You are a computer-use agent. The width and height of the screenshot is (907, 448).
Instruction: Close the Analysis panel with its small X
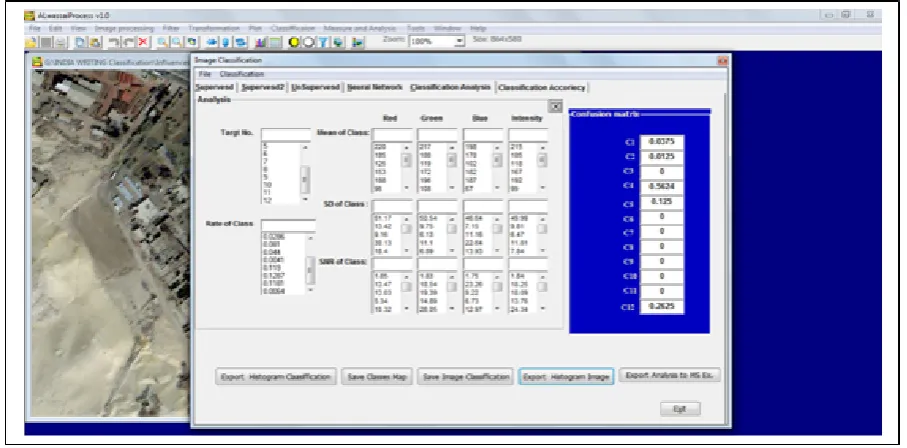coord(555,107)
